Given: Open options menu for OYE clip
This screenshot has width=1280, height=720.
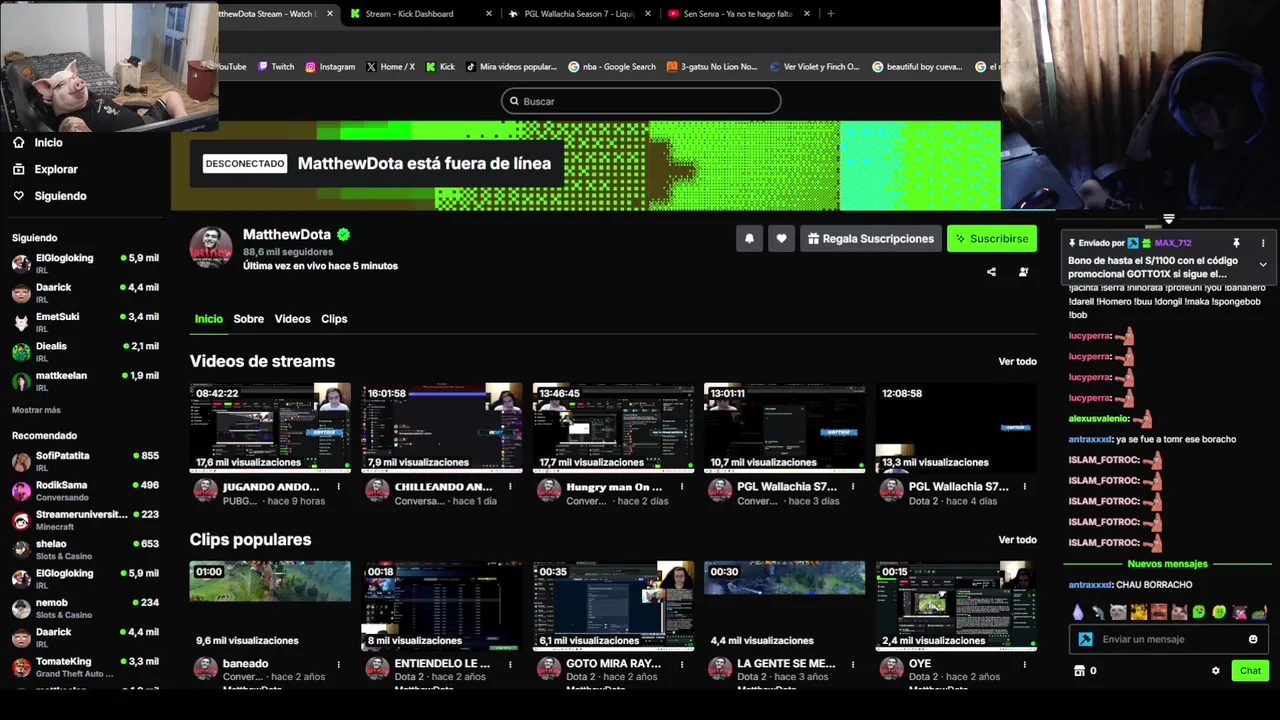Looking at the screenshot, I should [1024, 664].
